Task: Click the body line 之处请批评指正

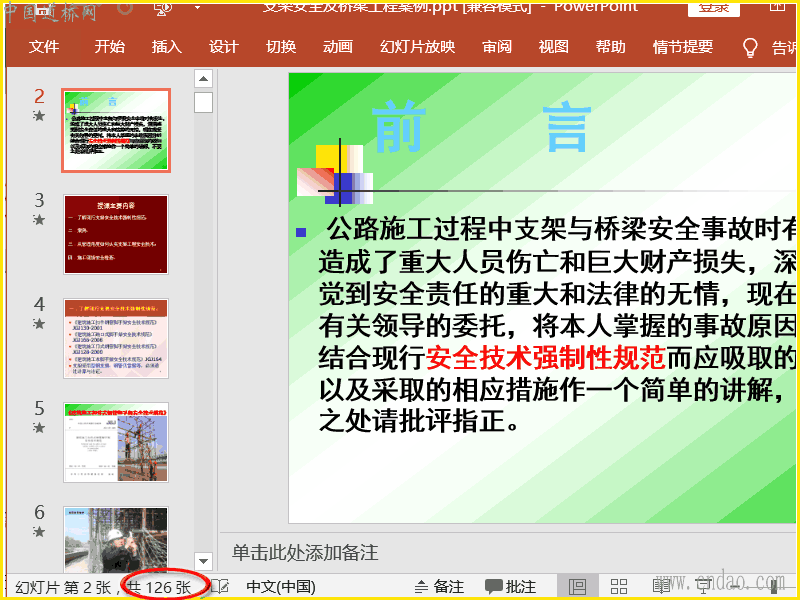Action: pyautogui.click(x=419, y=421)
